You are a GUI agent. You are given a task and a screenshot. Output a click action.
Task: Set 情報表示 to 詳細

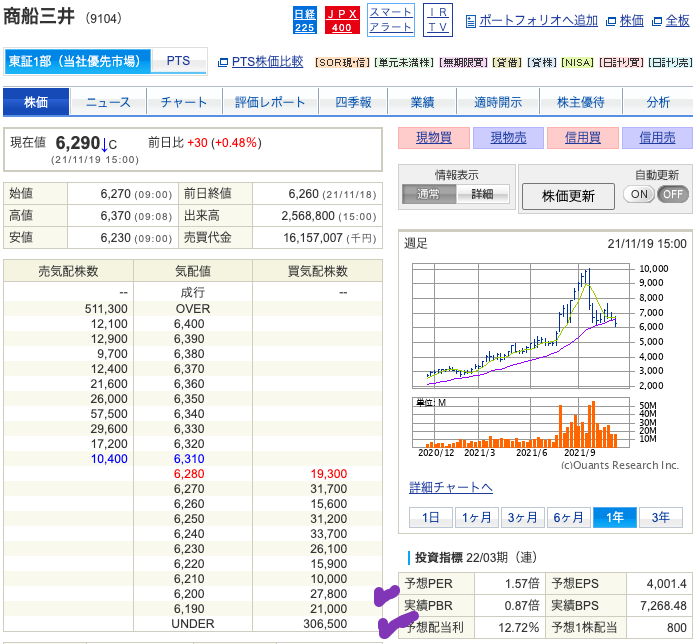point(483,194)
